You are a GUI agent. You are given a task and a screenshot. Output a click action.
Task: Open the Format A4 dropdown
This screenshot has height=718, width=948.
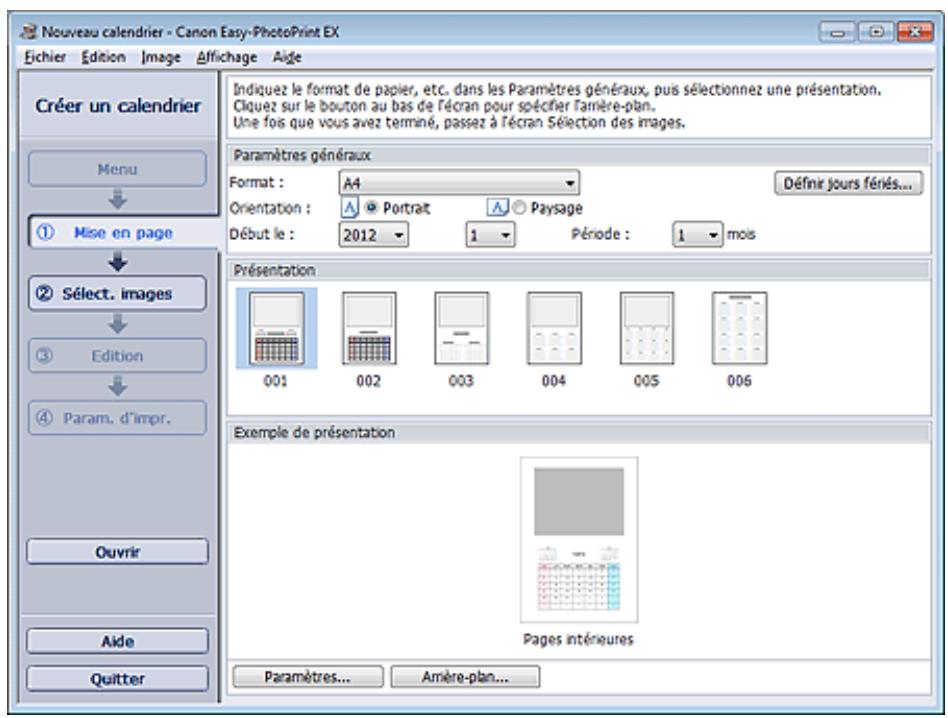tap(459, 183)
